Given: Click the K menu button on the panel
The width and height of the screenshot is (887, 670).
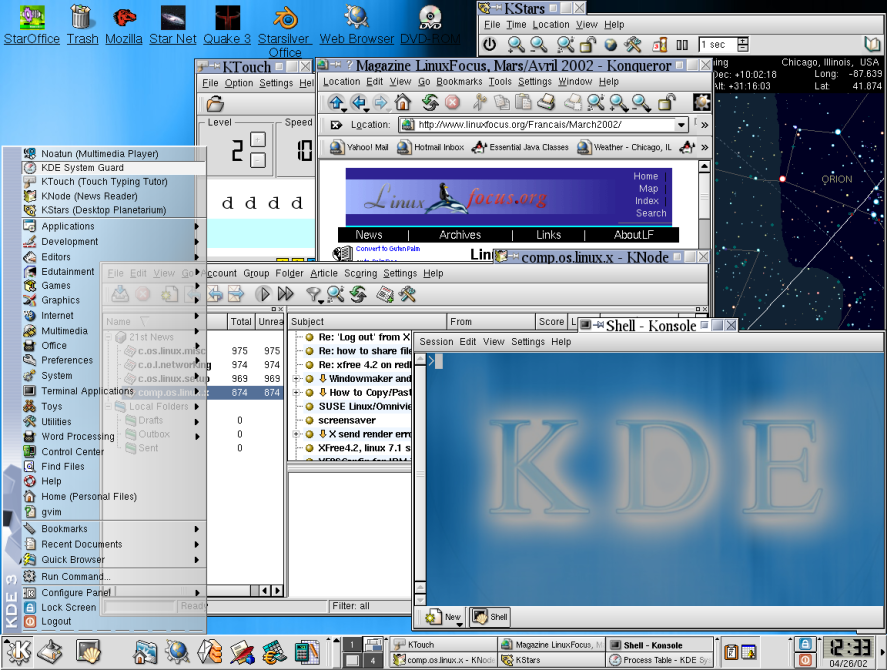Looking at the screenshot, I should [20, 653].
